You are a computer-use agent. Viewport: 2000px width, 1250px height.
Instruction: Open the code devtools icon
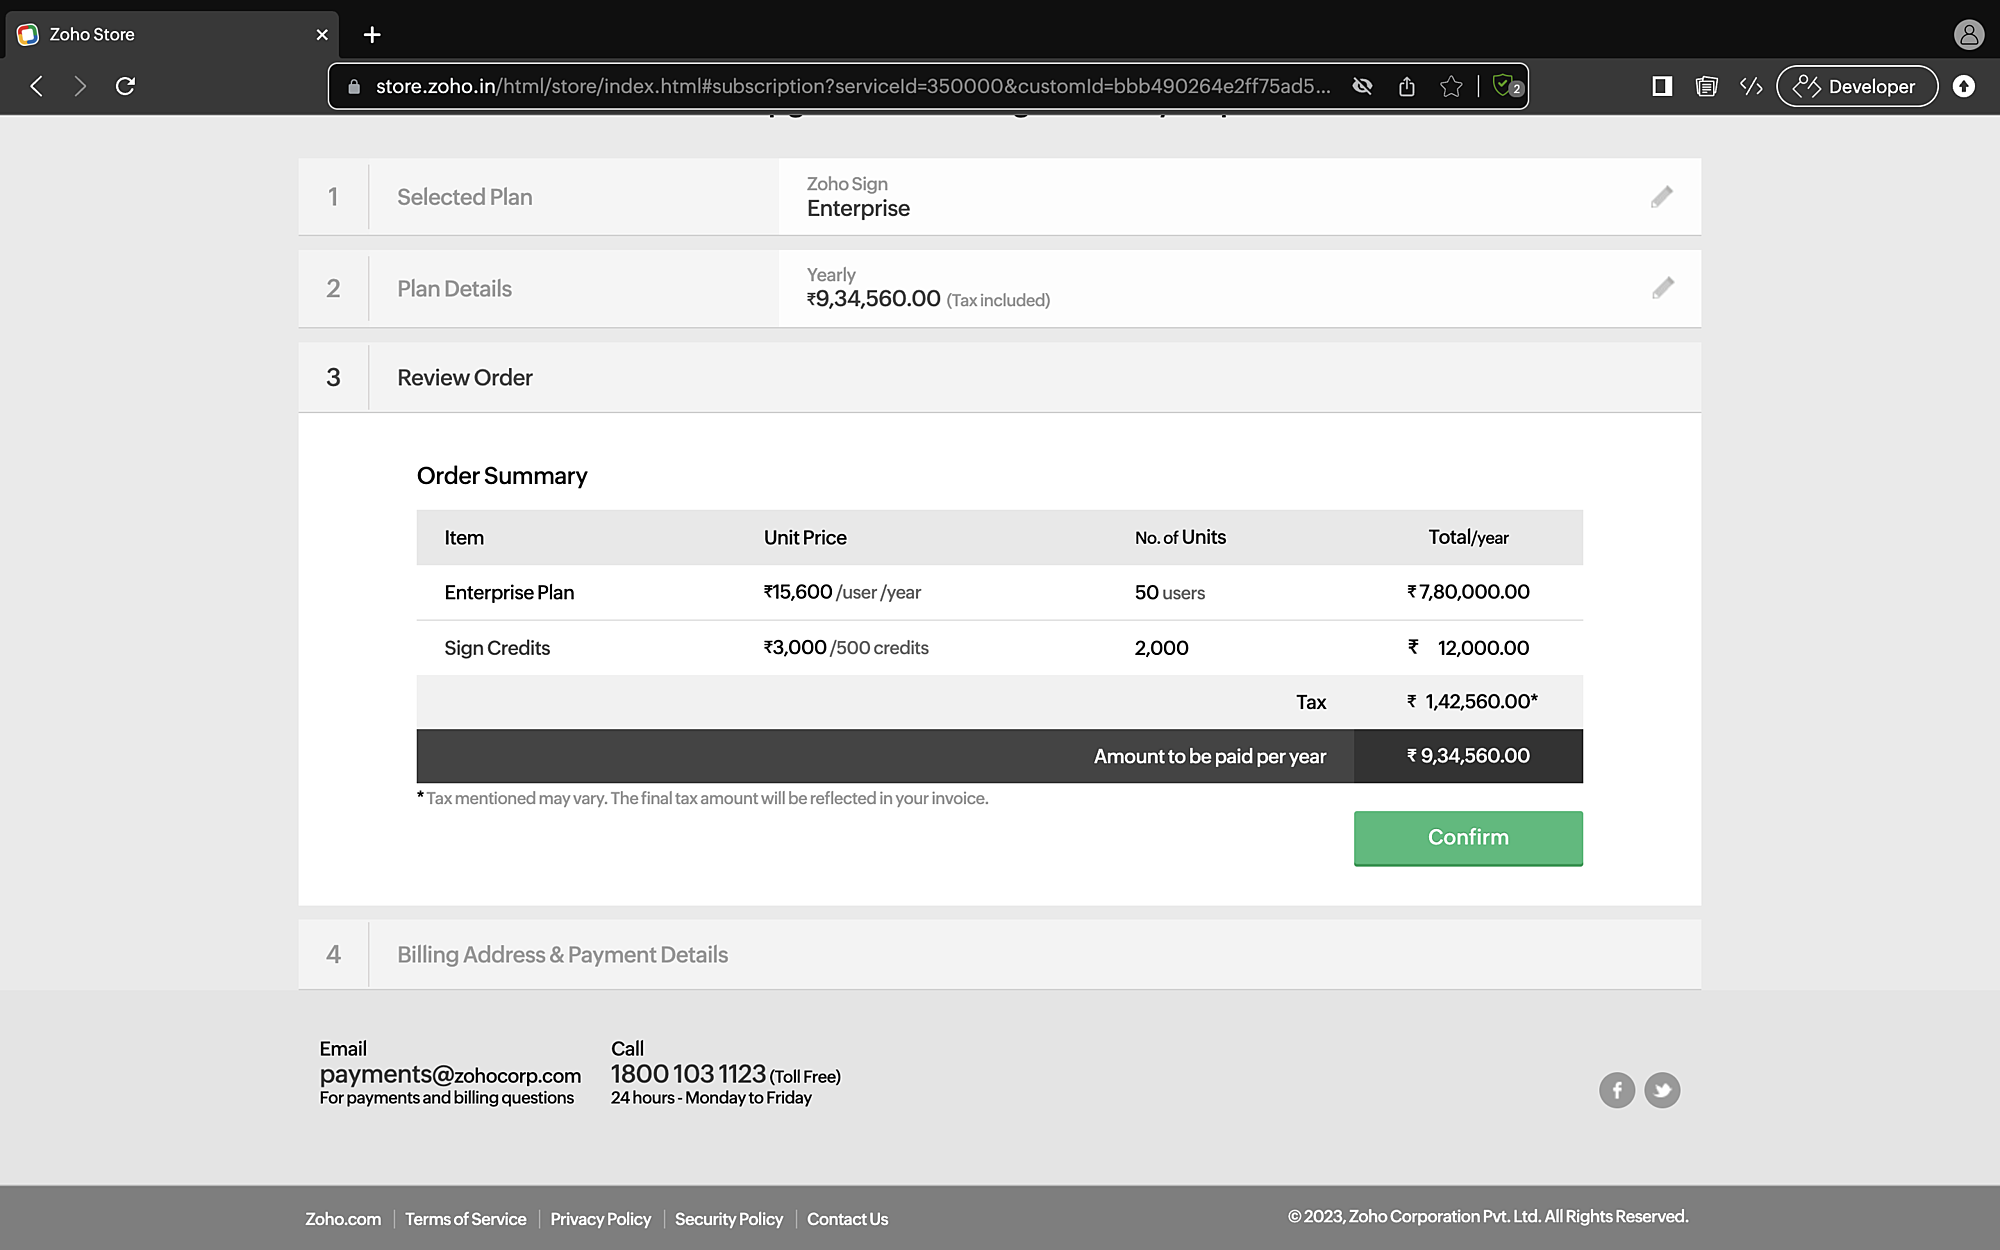[x=1750, y=86]
